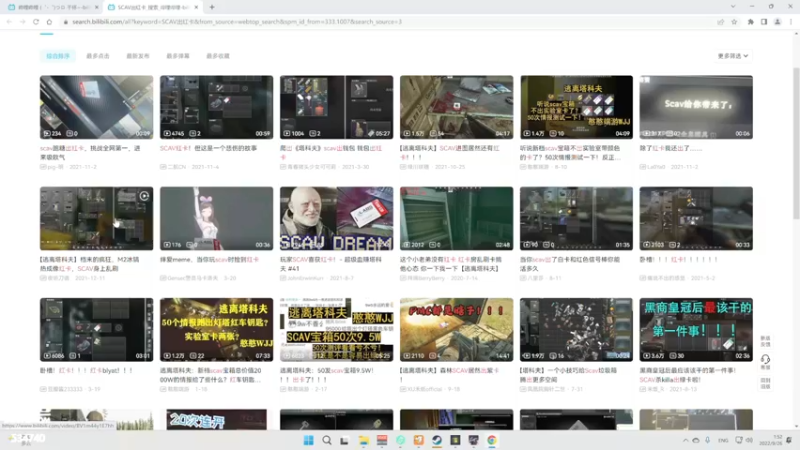Open Steam from the taskbar

pyautogui.click(x=437, y=440)
